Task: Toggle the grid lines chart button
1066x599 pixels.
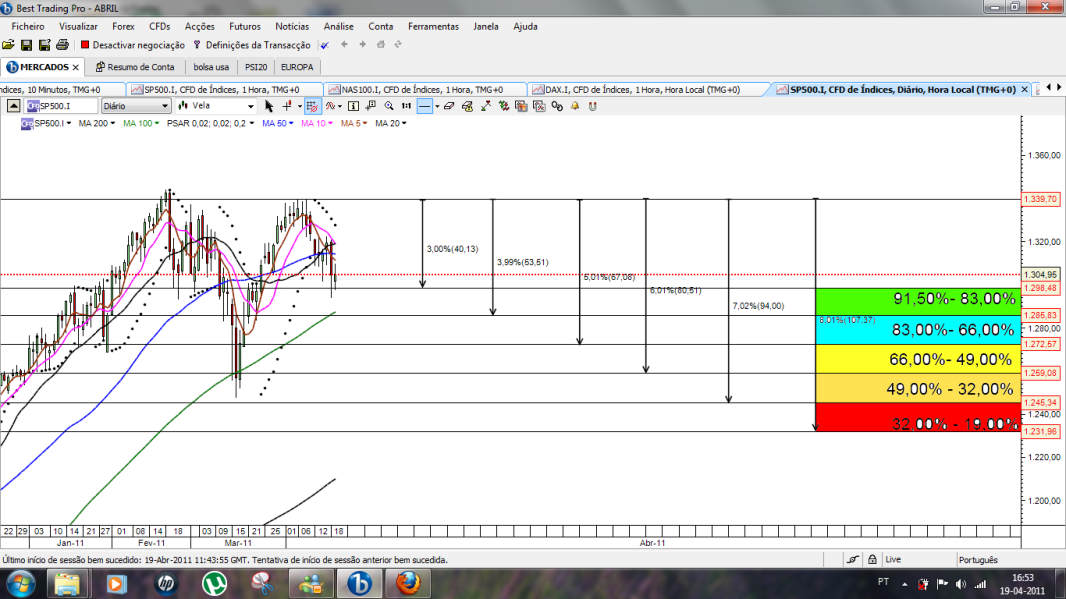Action: point(312,106)
